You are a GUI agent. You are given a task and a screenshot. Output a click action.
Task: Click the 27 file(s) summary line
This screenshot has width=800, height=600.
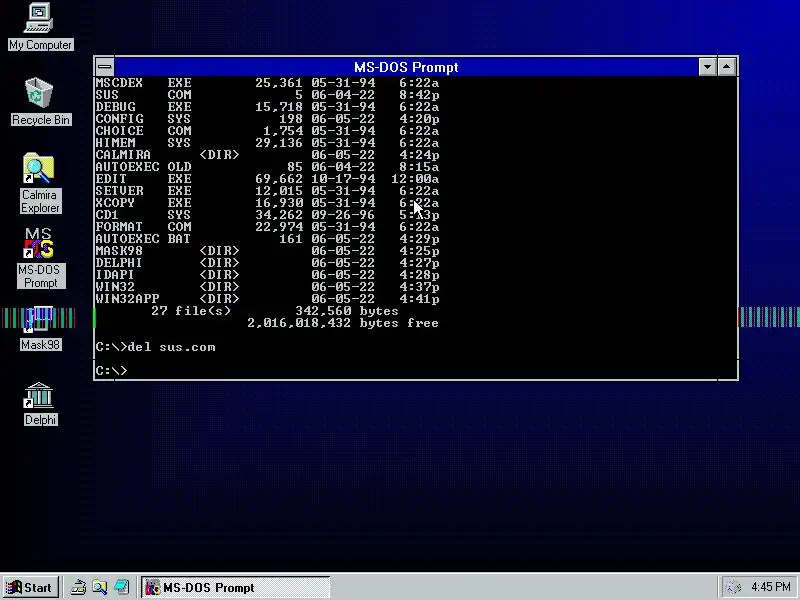coord(274,311)
